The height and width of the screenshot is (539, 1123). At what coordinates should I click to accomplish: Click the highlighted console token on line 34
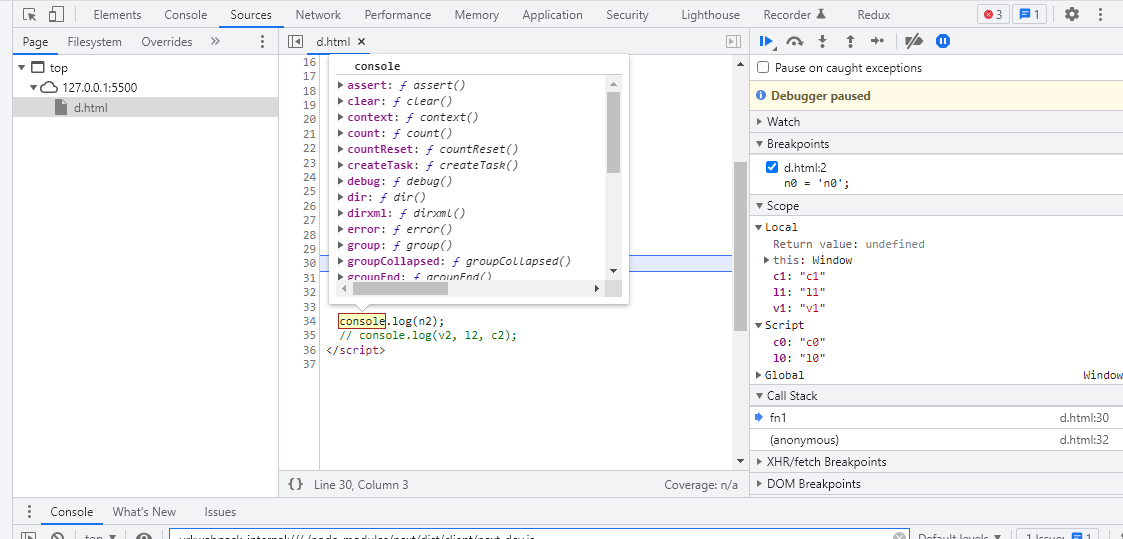coord(362,321)
